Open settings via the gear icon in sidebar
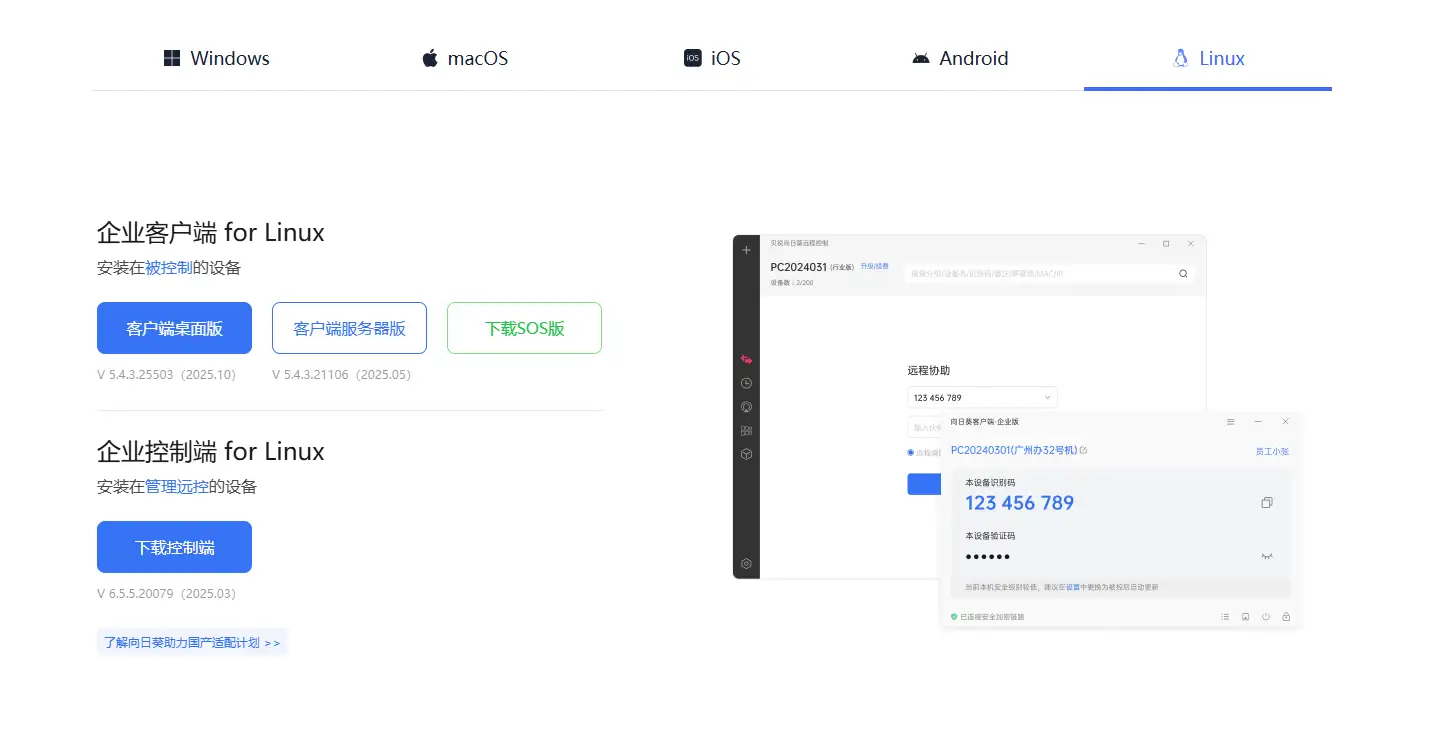Viewport: 1430px width, 734px height. click(x=746, y=563)
